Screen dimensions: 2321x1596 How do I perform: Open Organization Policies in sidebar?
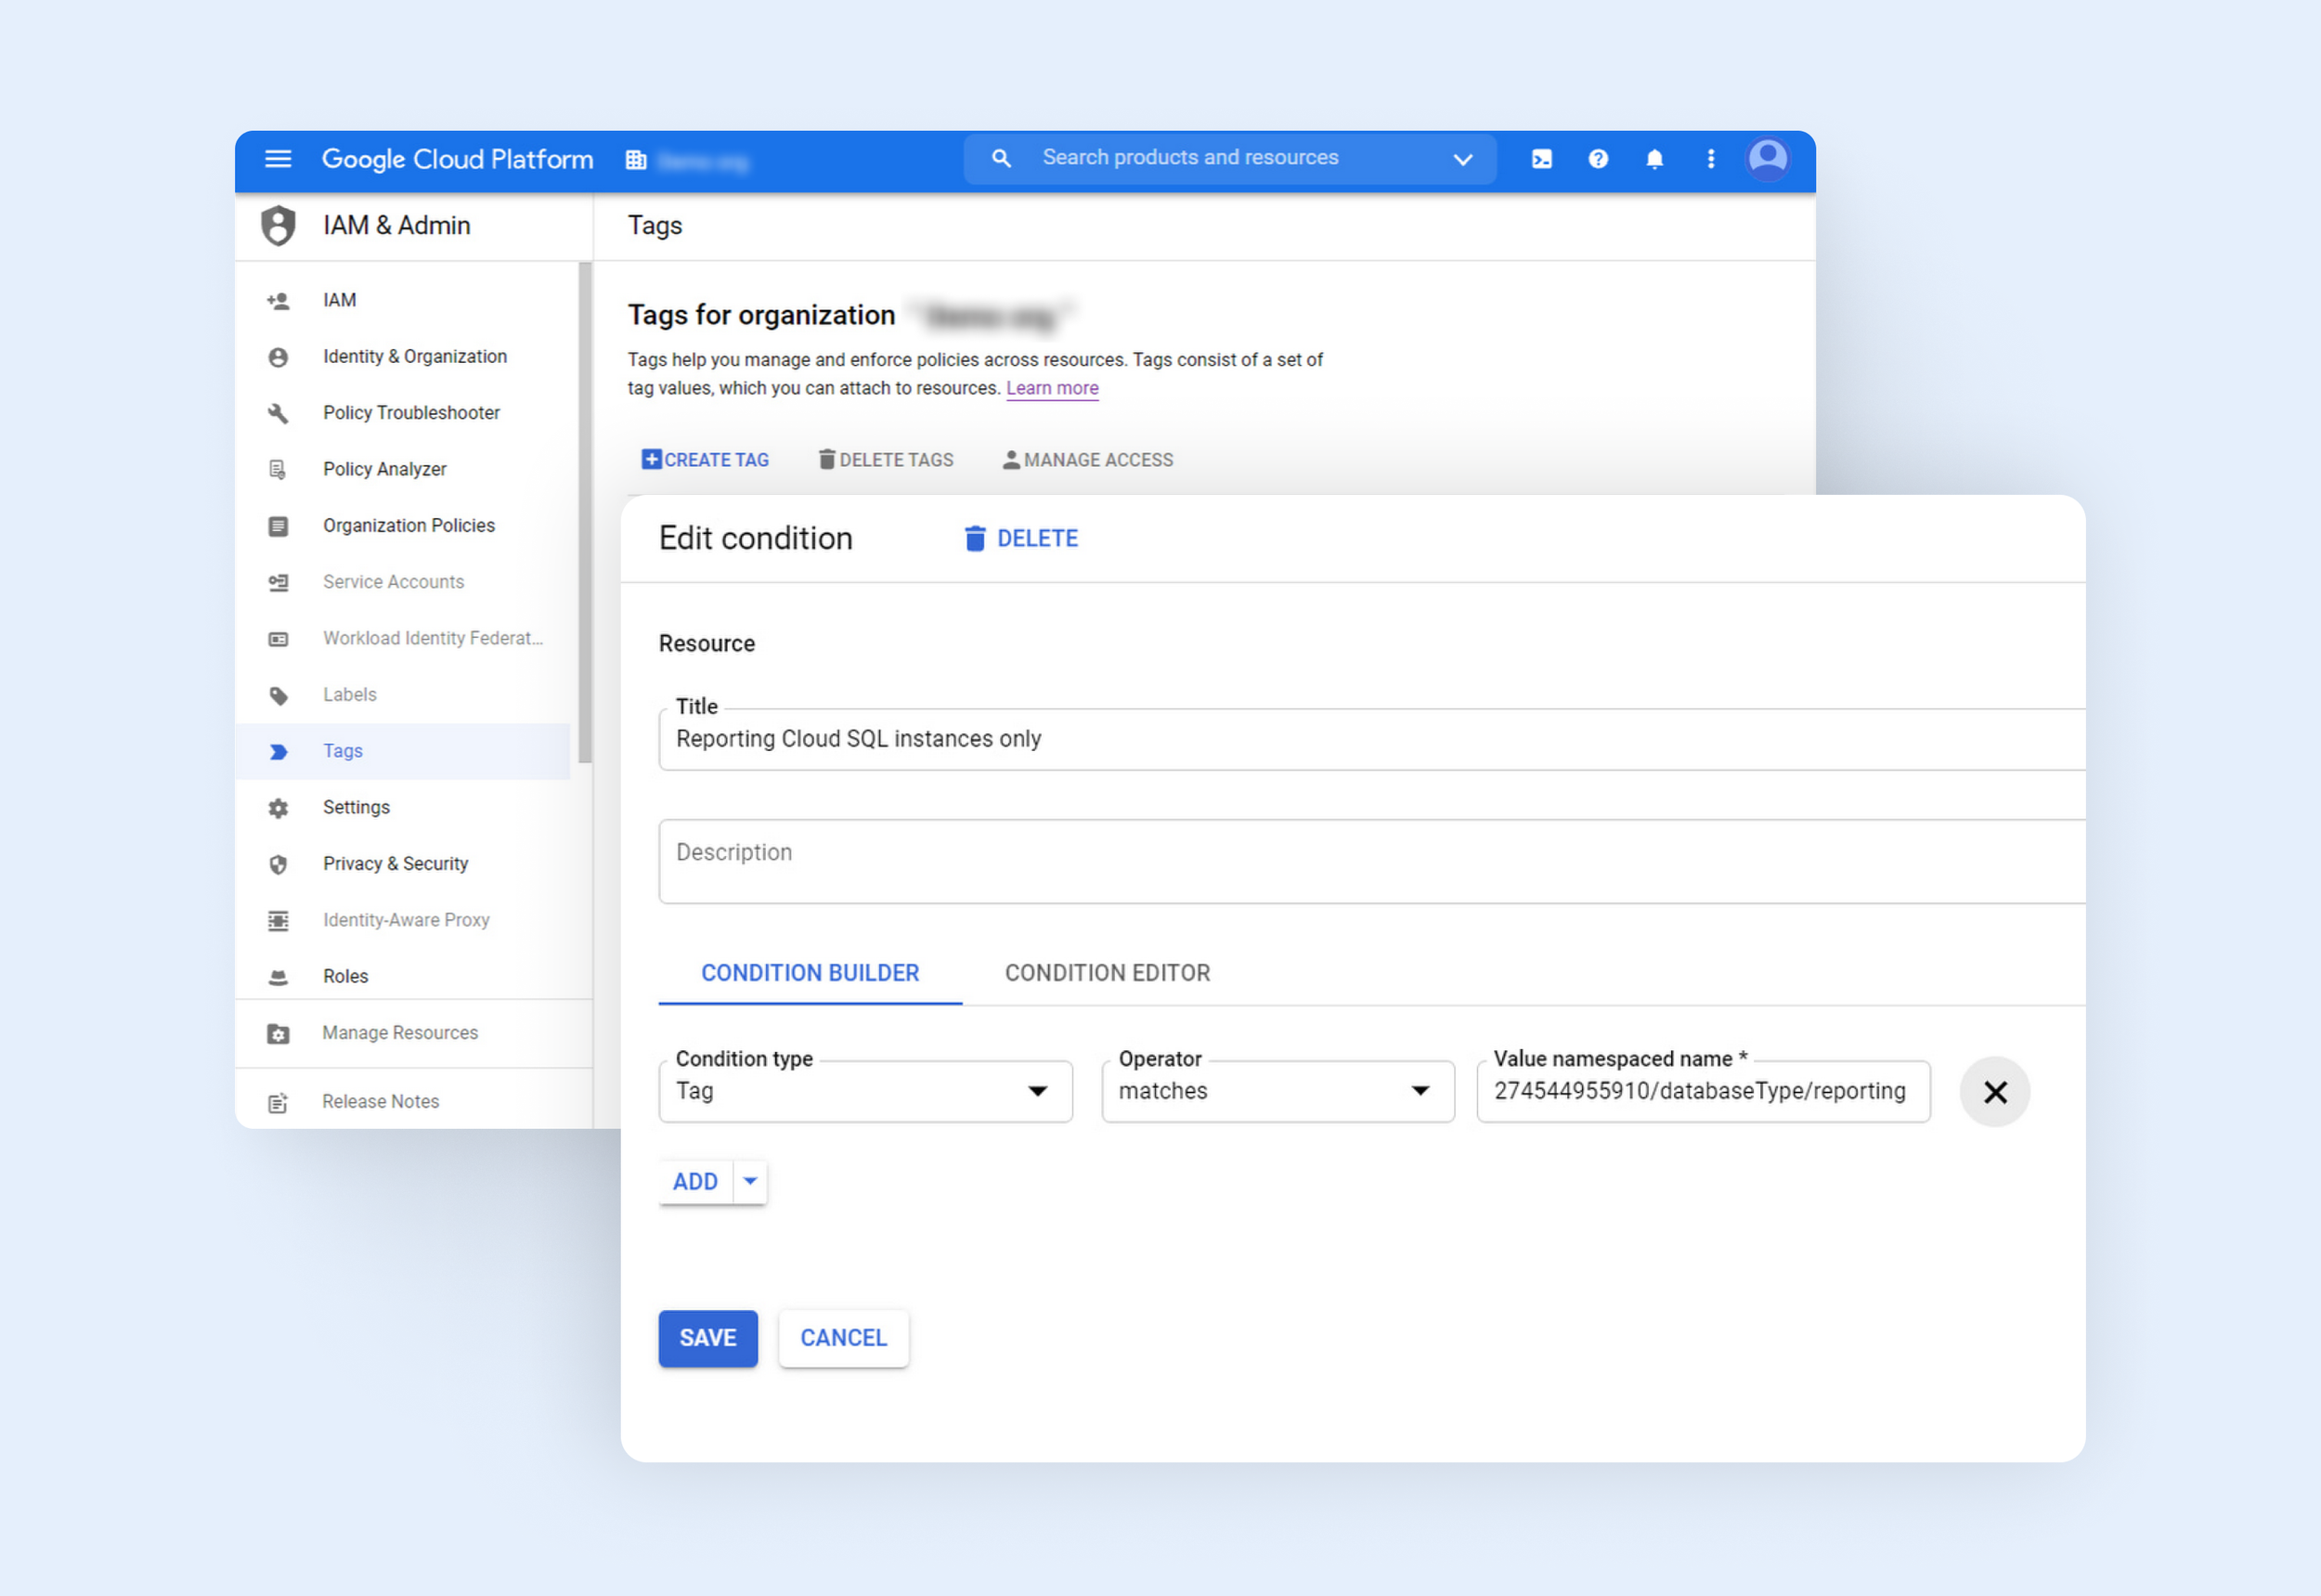coord(408,526)
